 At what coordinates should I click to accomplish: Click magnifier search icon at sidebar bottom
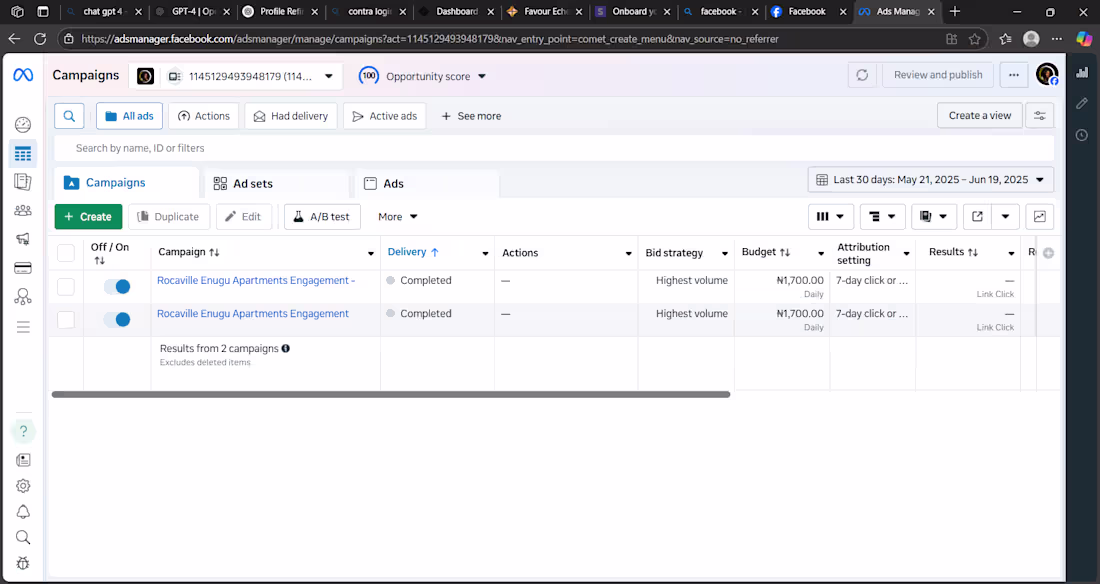click(x=23, y=538)
